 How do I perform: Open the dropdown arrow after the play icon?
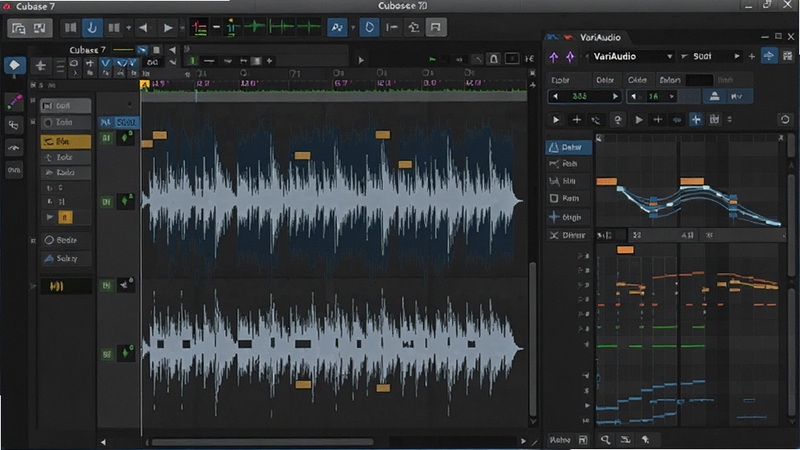coord(182,28)
